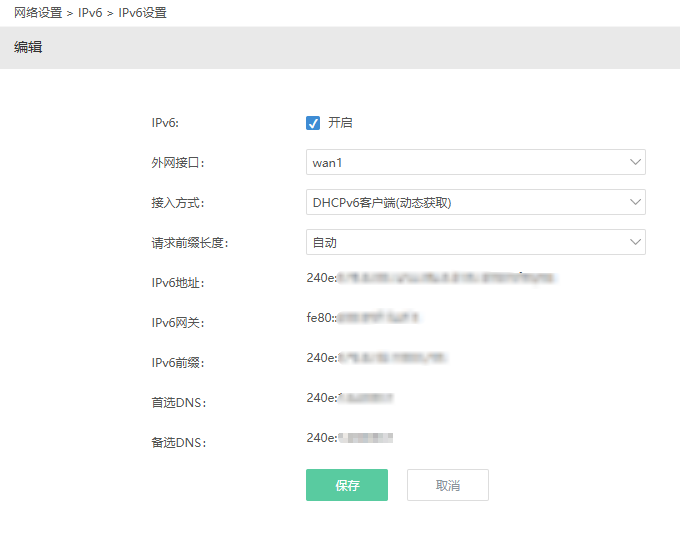
Task: Toggle the IPv6 开启 checkbox
Action: (313, 123)
